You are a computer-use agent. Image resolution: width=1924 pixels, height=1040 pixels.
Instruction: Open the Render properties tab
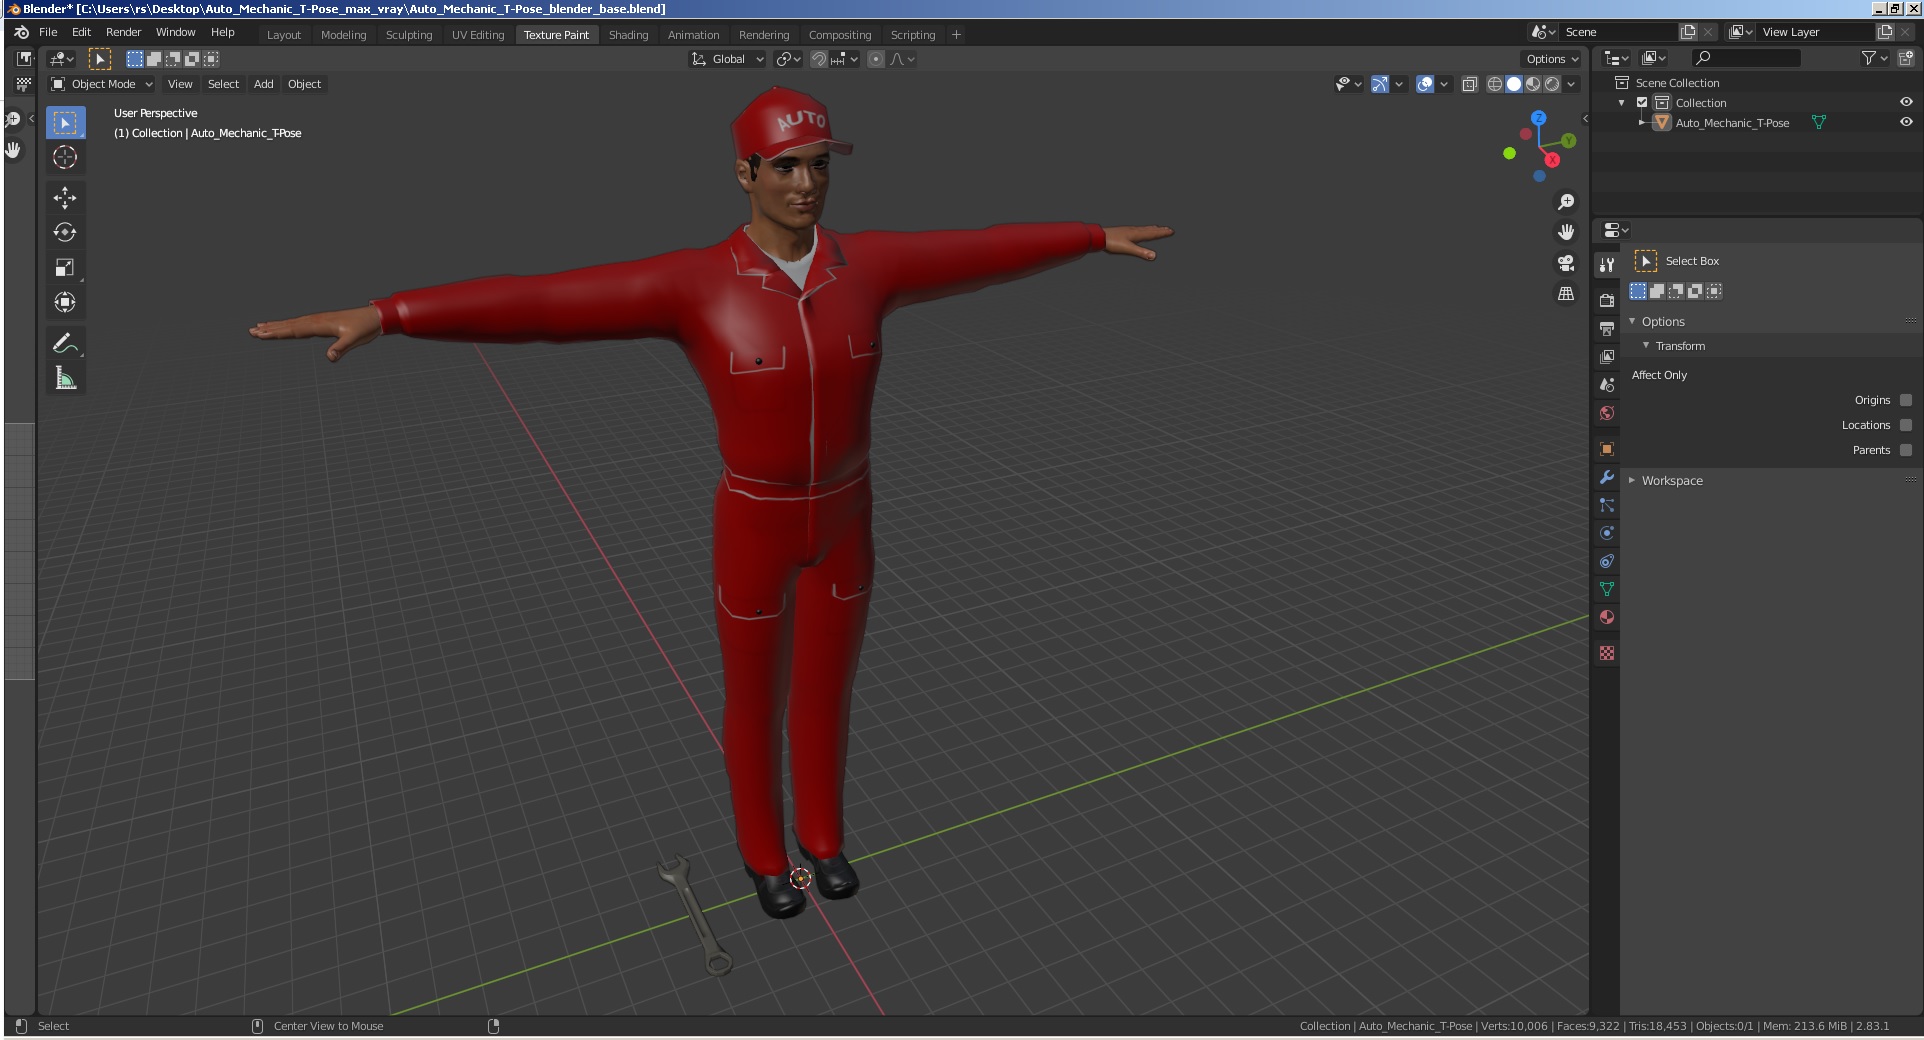coord(1607,300)
